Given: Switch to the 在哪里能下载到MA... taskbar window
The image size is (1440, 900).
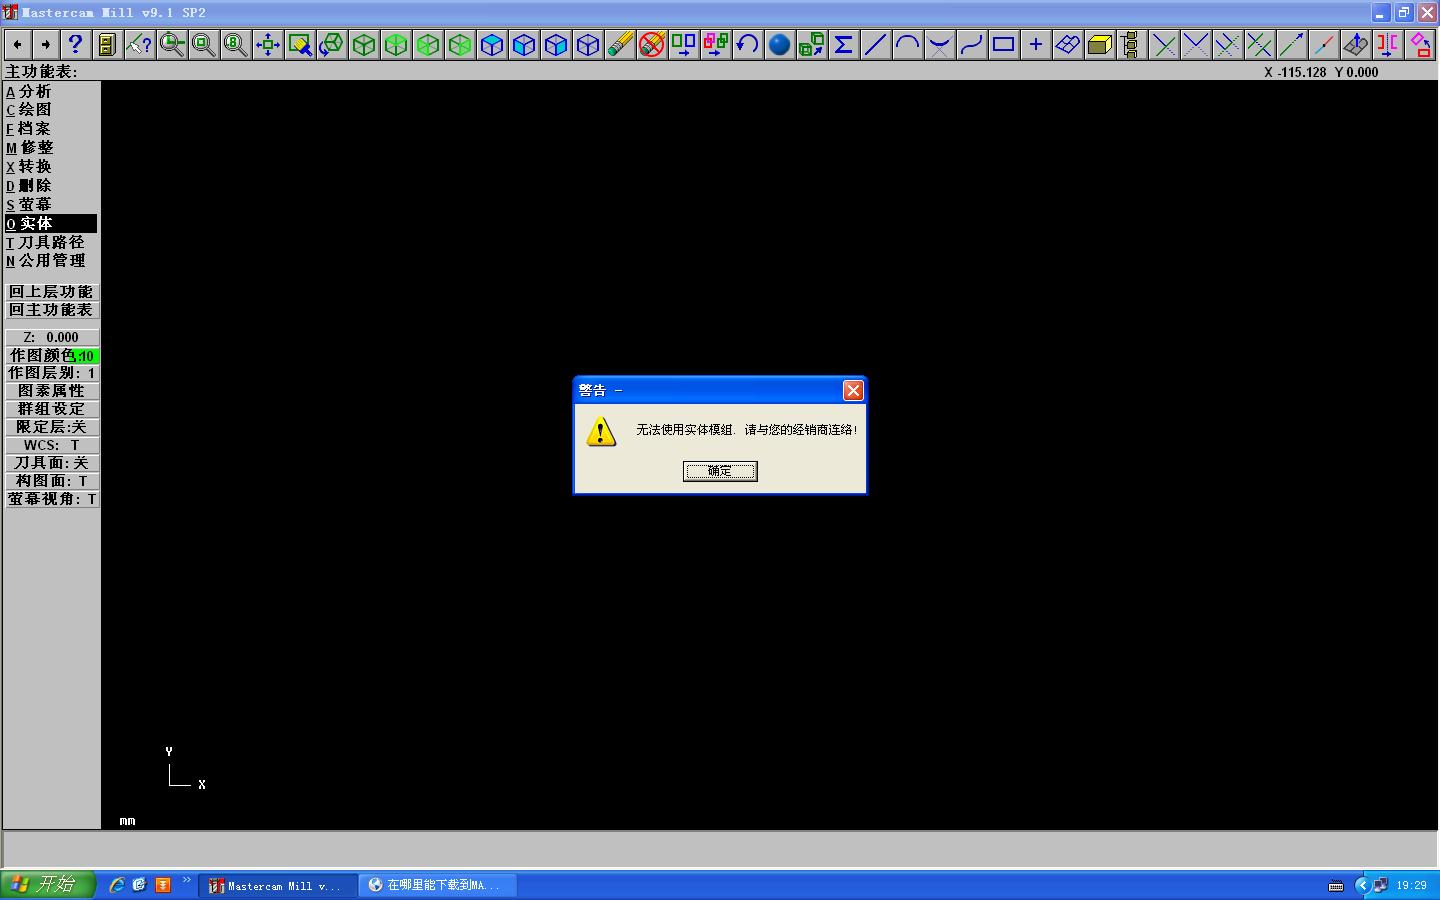Looking at the screenshot, I should pos(438,885).
